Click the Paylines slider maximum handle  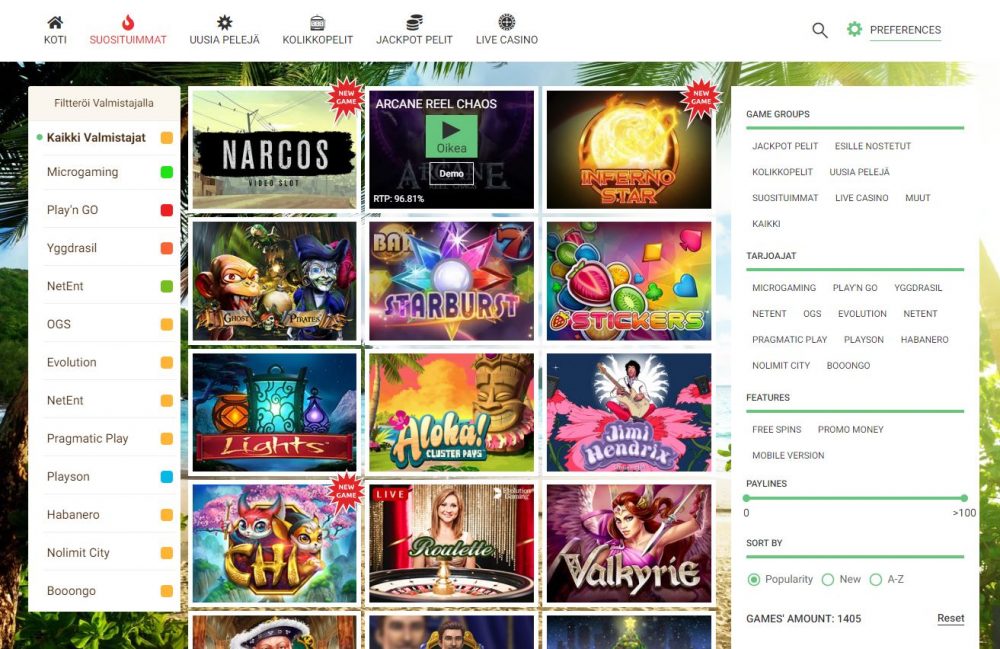(x=964, y=498)
